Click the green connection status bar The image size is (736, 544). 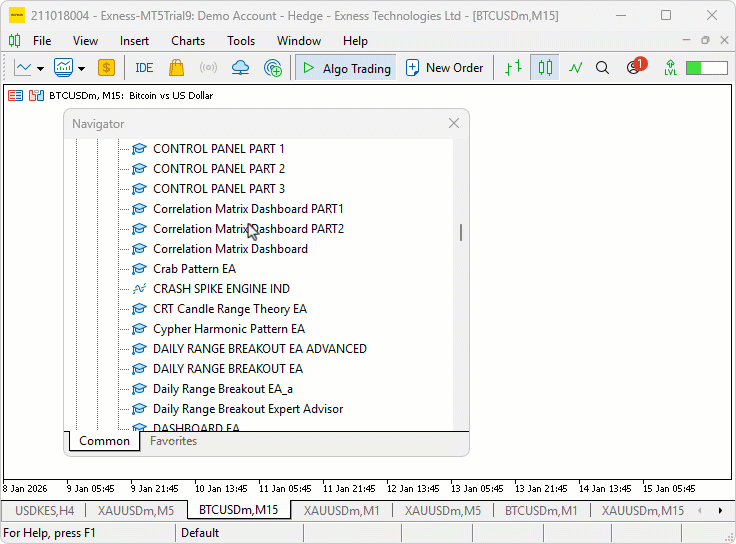(706, 68)
